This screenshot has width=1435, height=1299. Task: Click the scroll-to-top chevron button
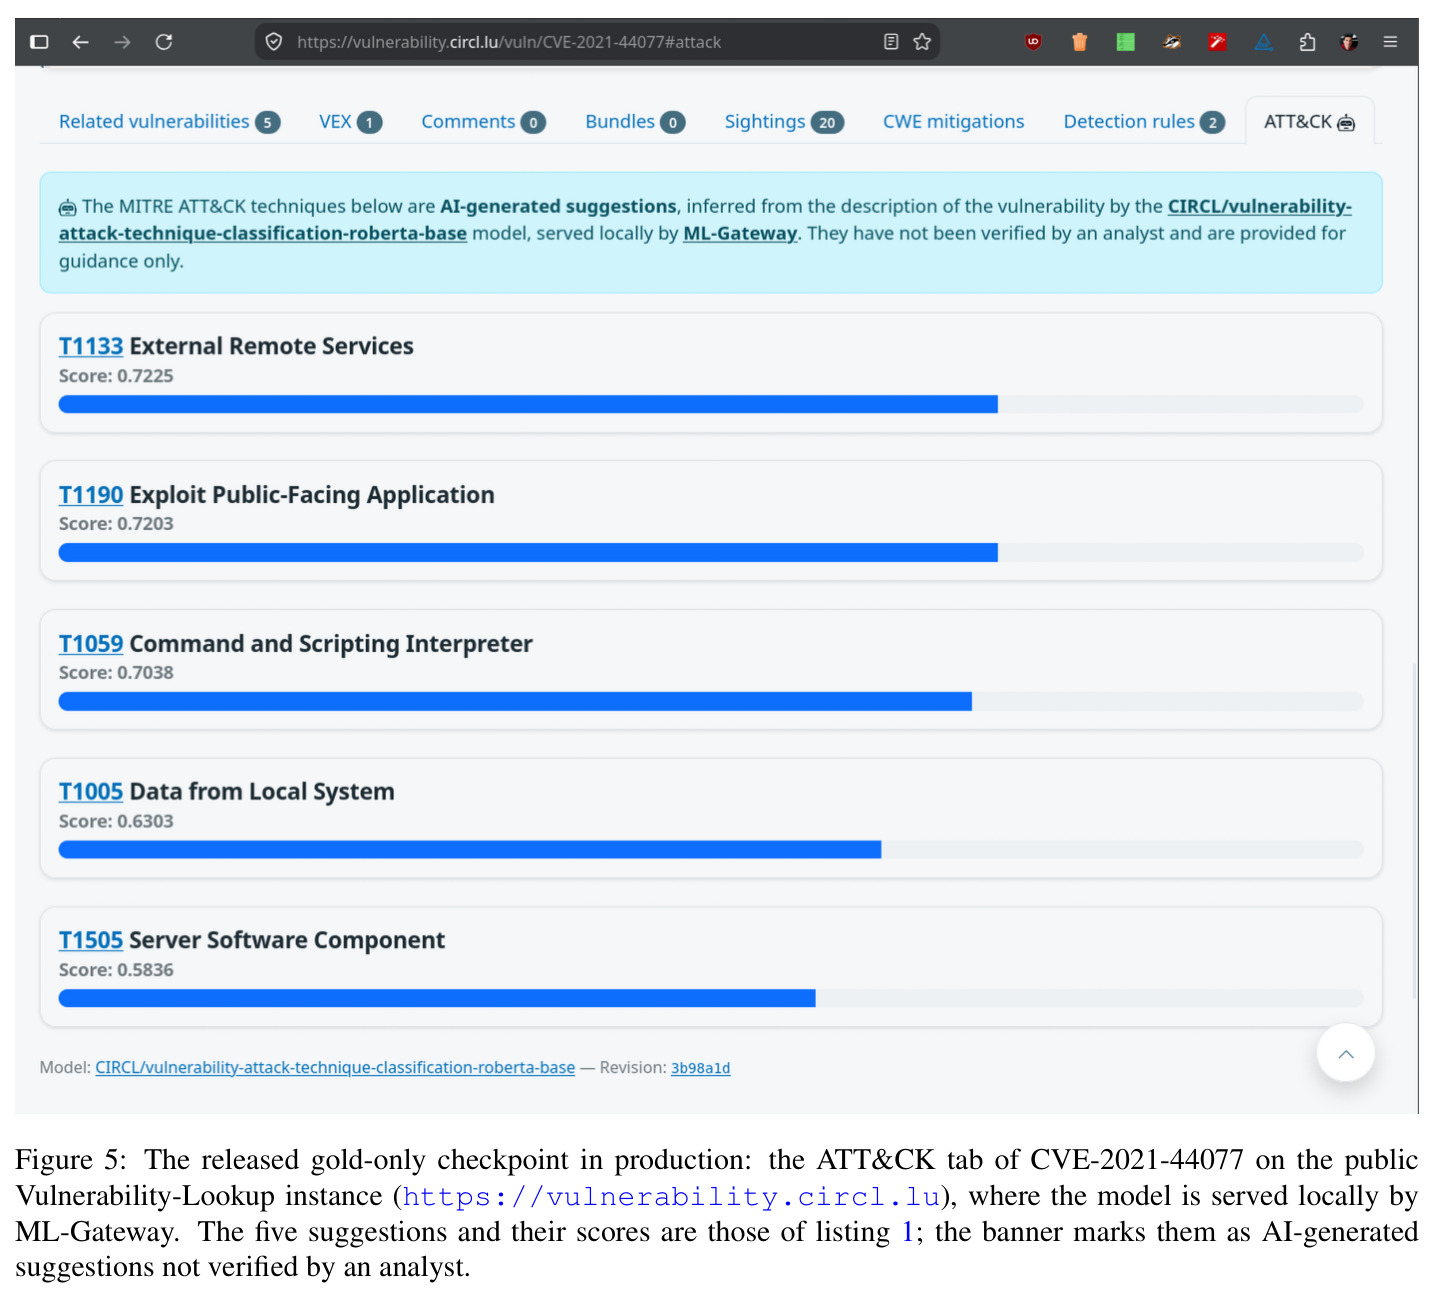1346,1053
